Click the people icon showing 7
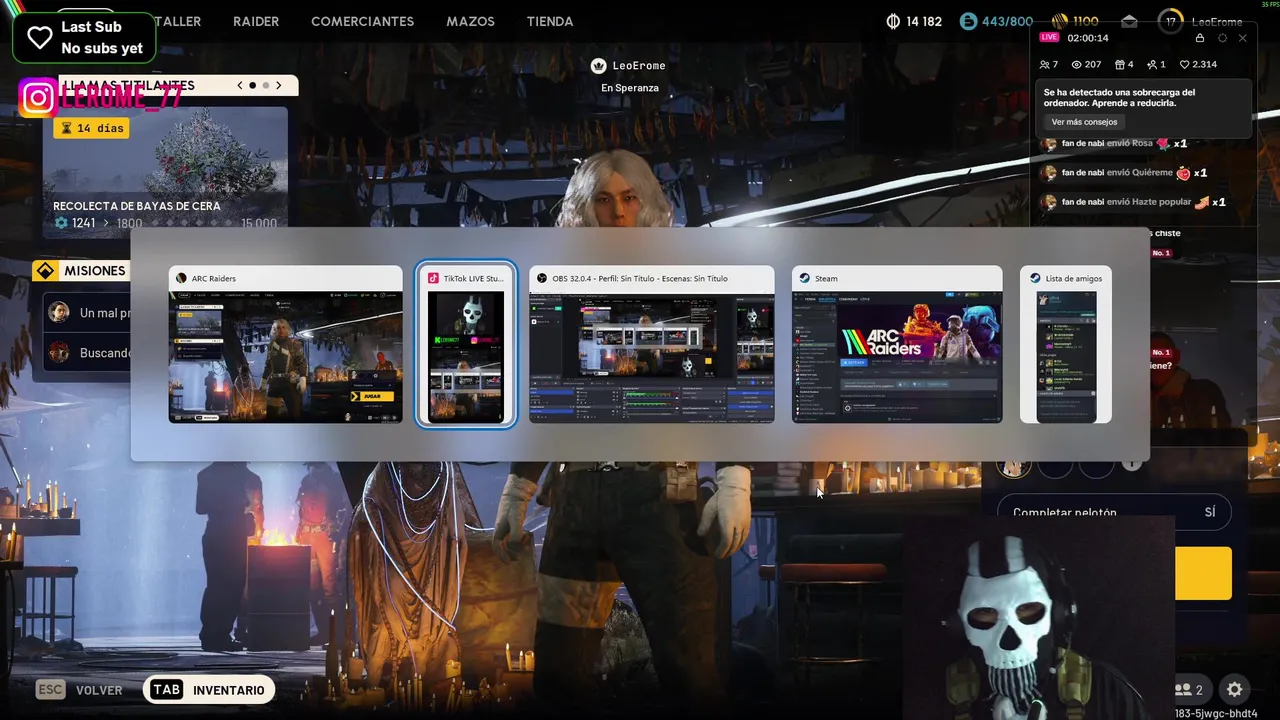Image resolution: width=1280 pixels, height=720 pixels. pyautogui.click(x=1044, y=64)
